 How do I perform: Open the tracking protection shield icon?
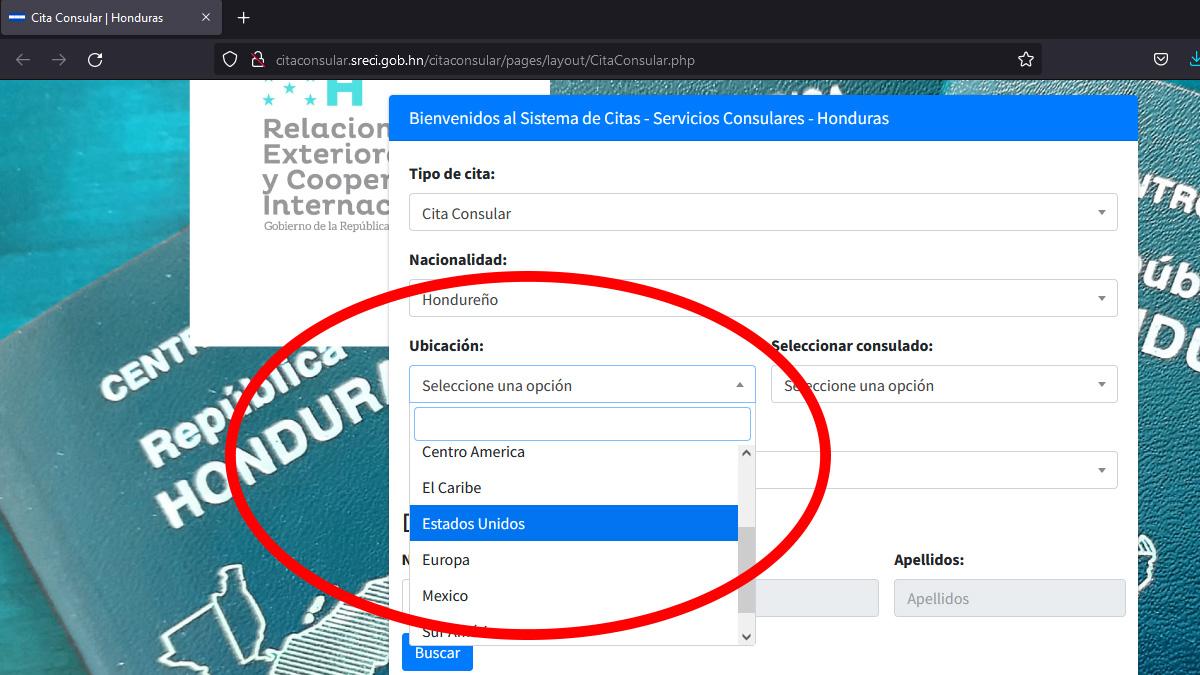pos(230,60)
